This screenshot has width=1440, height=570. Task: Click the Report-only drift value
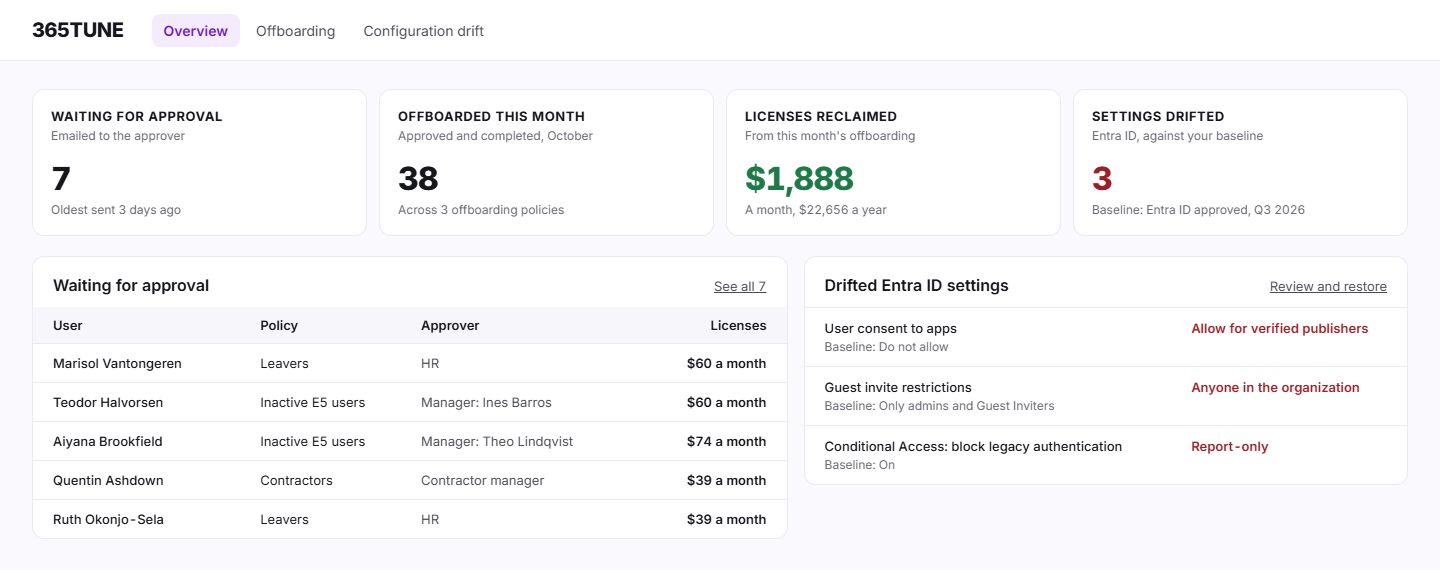(x=1229, y=447)
